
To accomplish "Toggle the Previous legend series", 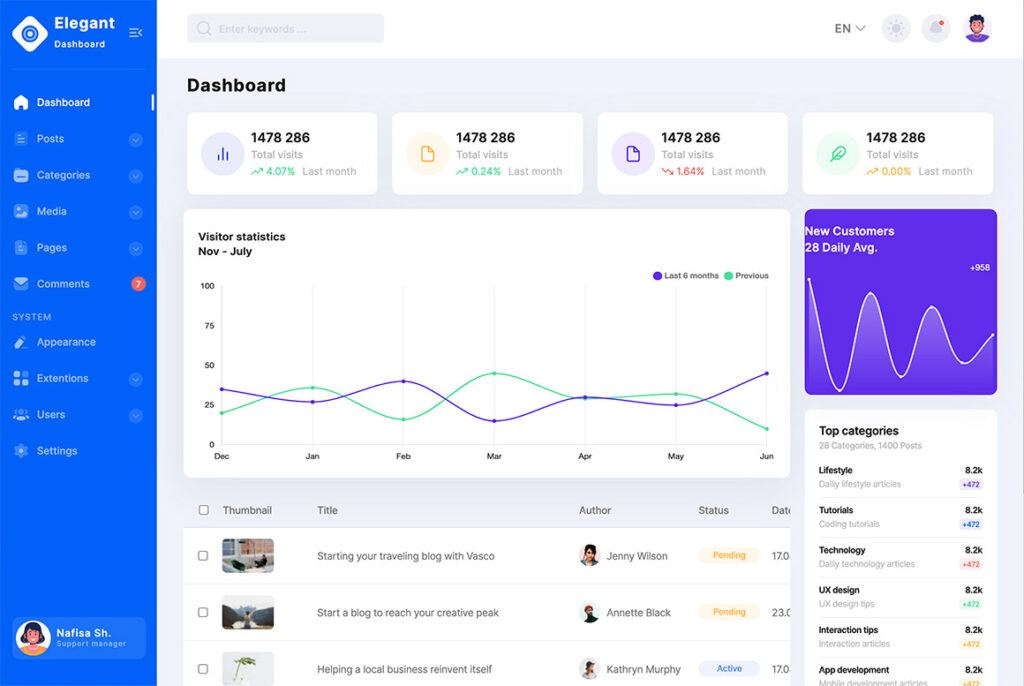I will tap(746, 276).
